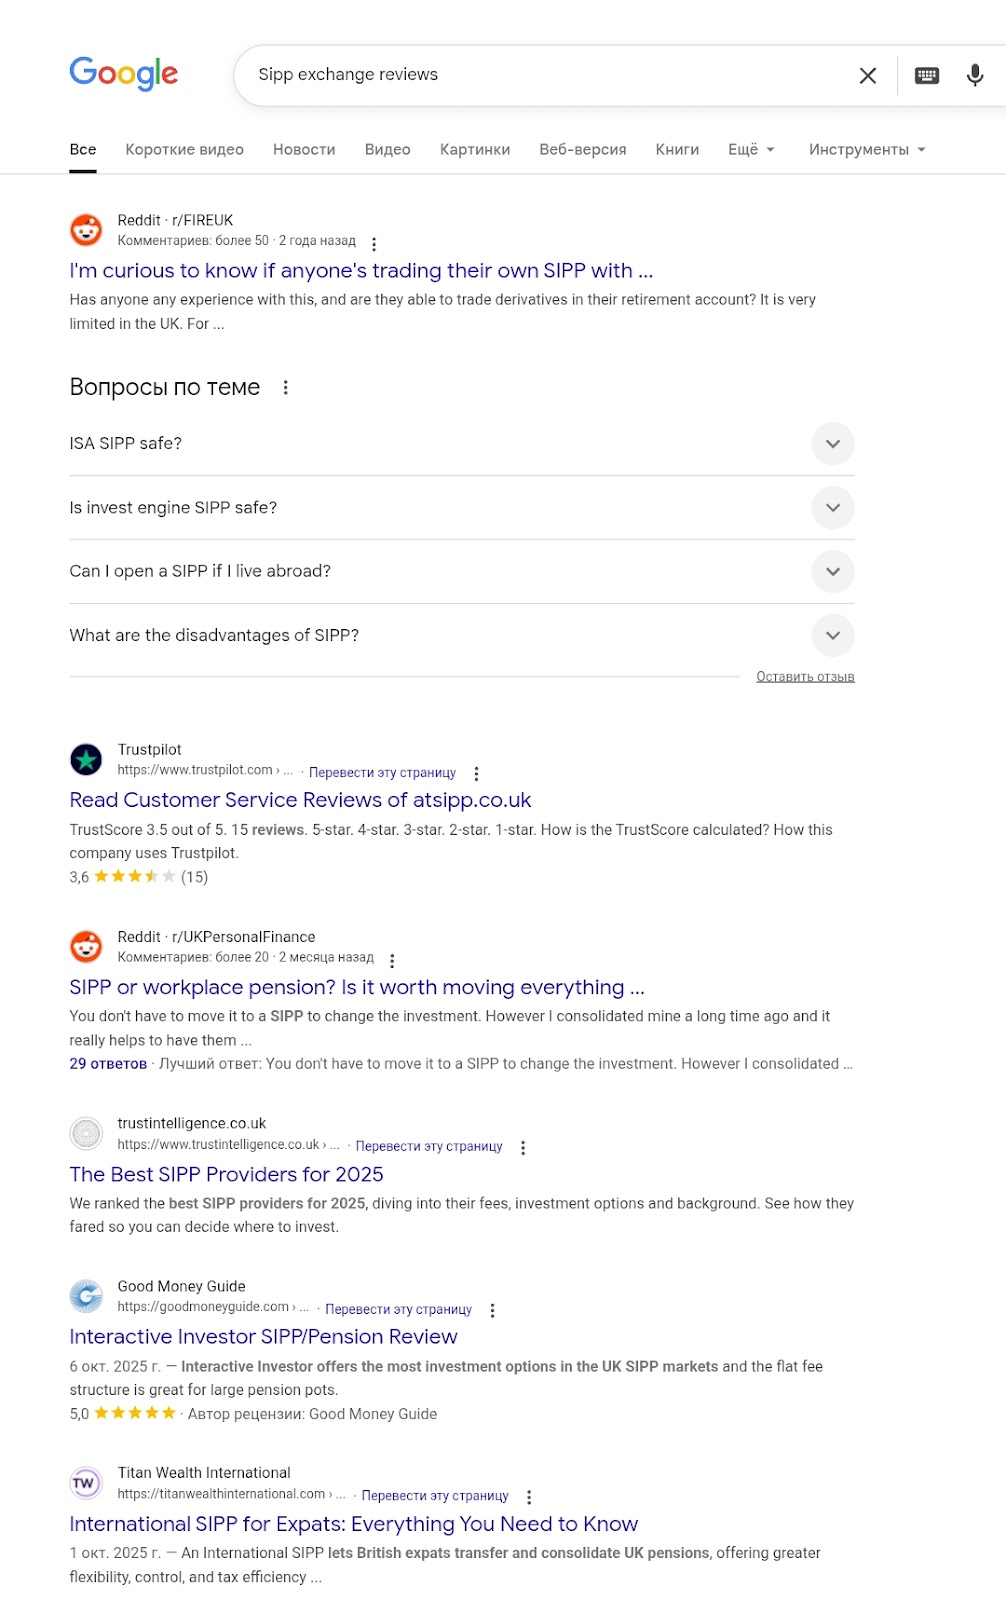The height and width of the screenshot is (1600, 1006).
Task: Start voice search with microphone icon
Action: (x=975, y=76)
